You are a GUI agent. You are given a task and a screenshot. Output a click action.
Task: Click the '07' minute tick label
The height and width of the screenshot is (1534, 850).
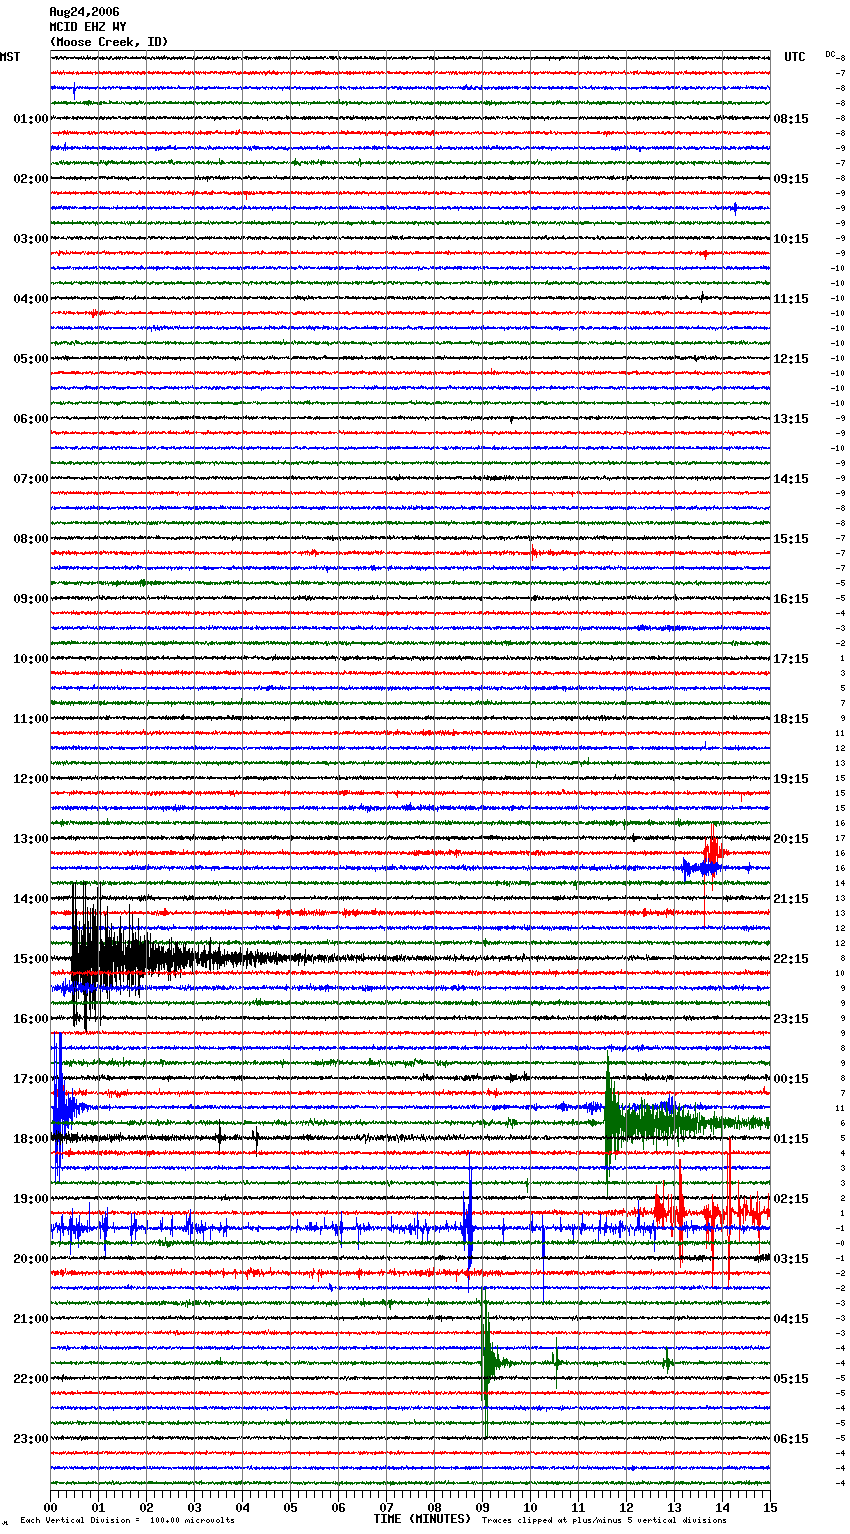(386, 1507)
